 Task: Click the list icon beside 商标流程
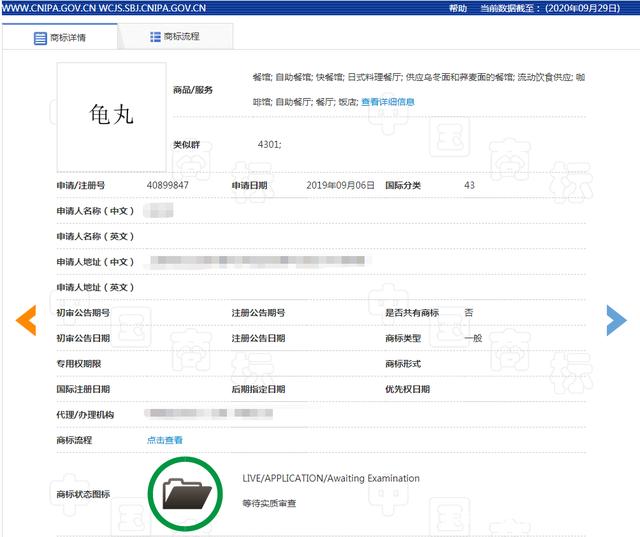tap(155, 37)
